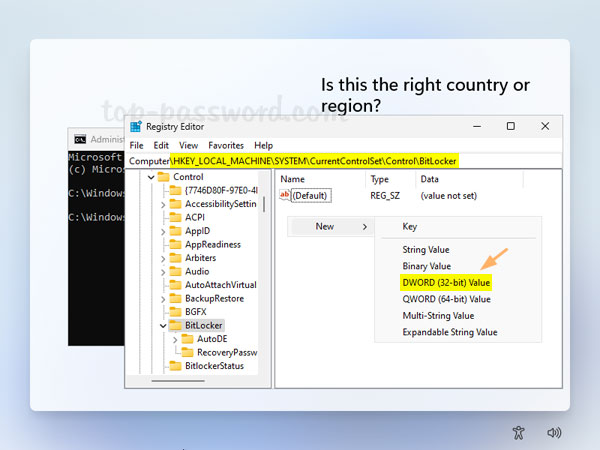Expand the BackupRestore key arrow
The image size is (600, 450).
[163, 298]
